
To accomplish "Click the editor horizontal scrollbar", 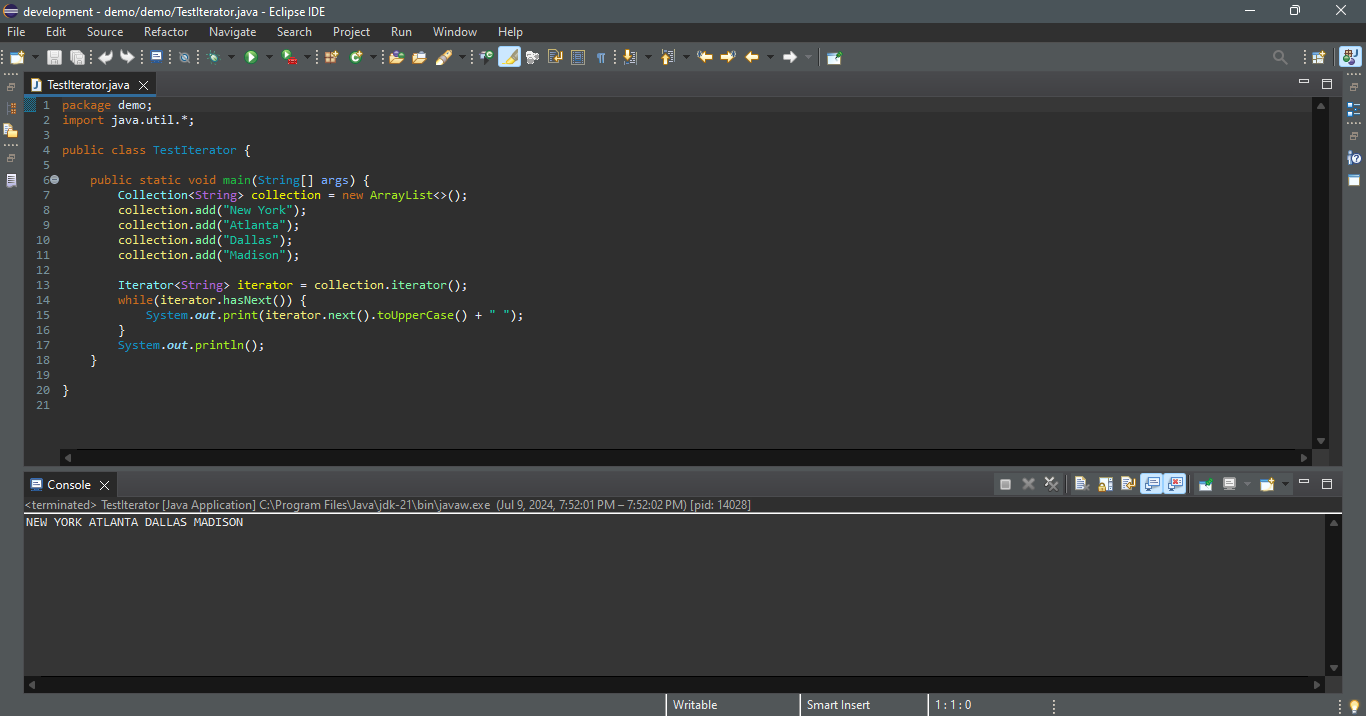I will pos(686,457).
